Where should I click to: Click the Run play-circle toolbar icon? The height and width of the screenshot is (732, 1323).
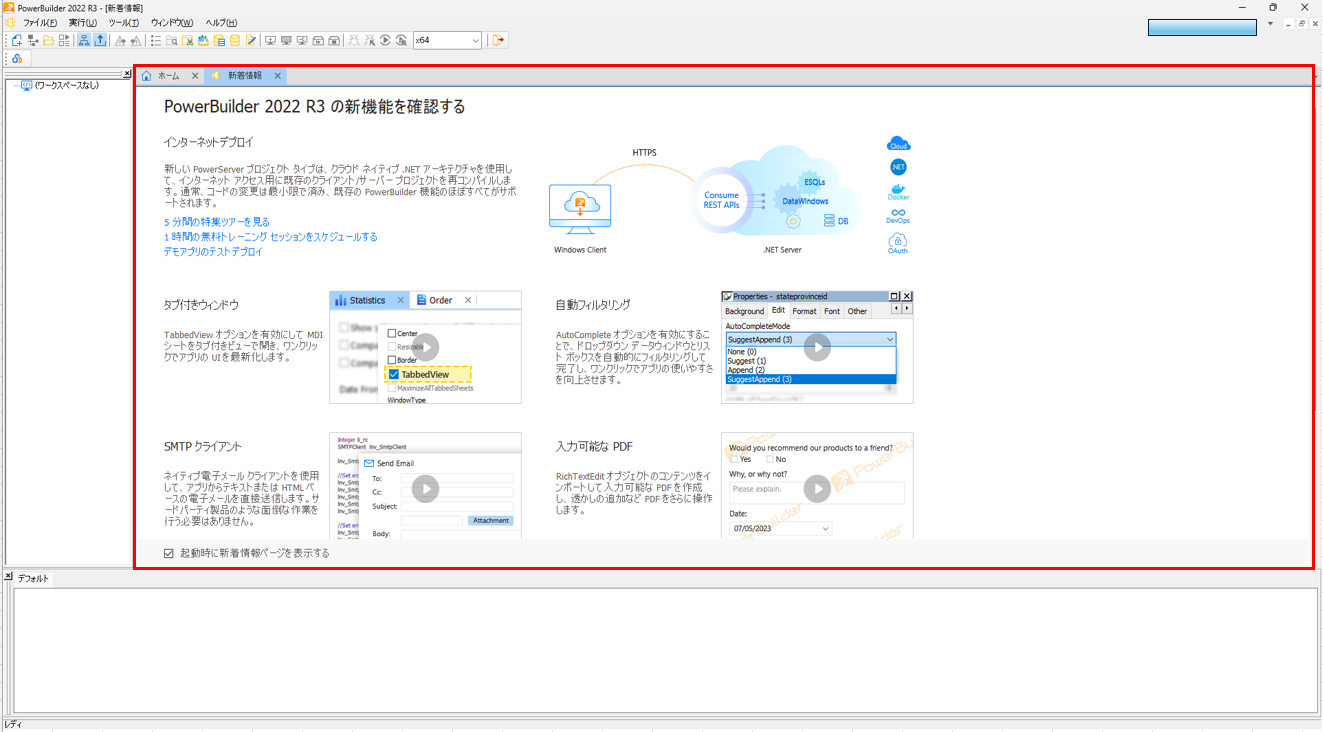385,41
